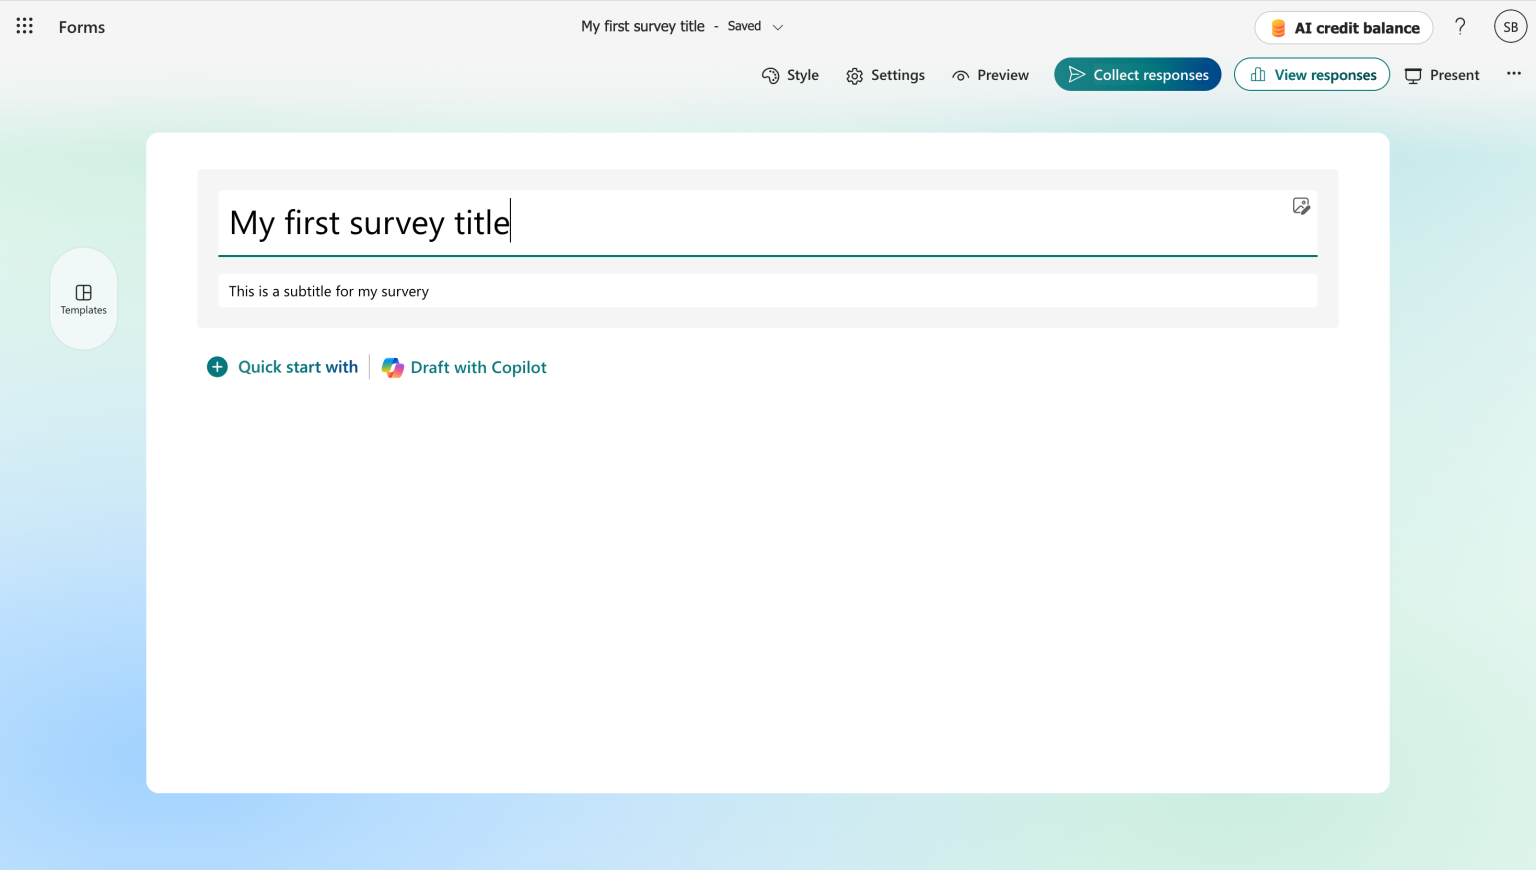Click the insert image icon in title
Image resolution: width=1536 pixels, height=870 pixels.
[1300, 206]
